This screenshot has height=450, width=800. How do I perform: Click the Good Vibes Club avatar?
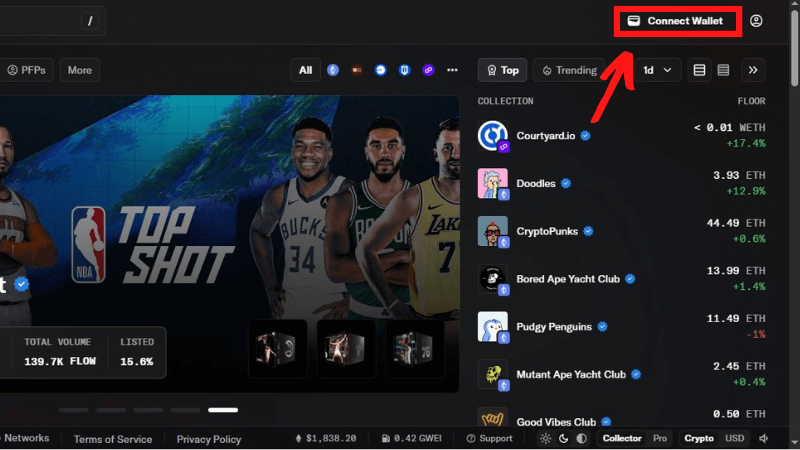tap(493, 417)
